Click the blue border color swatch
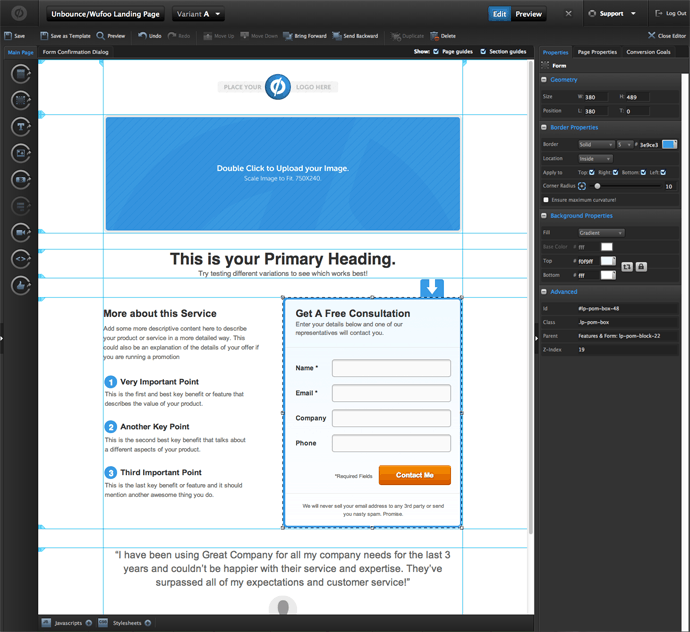The width and height of the screenshot is (690, 632). click(x=669, y=145)
